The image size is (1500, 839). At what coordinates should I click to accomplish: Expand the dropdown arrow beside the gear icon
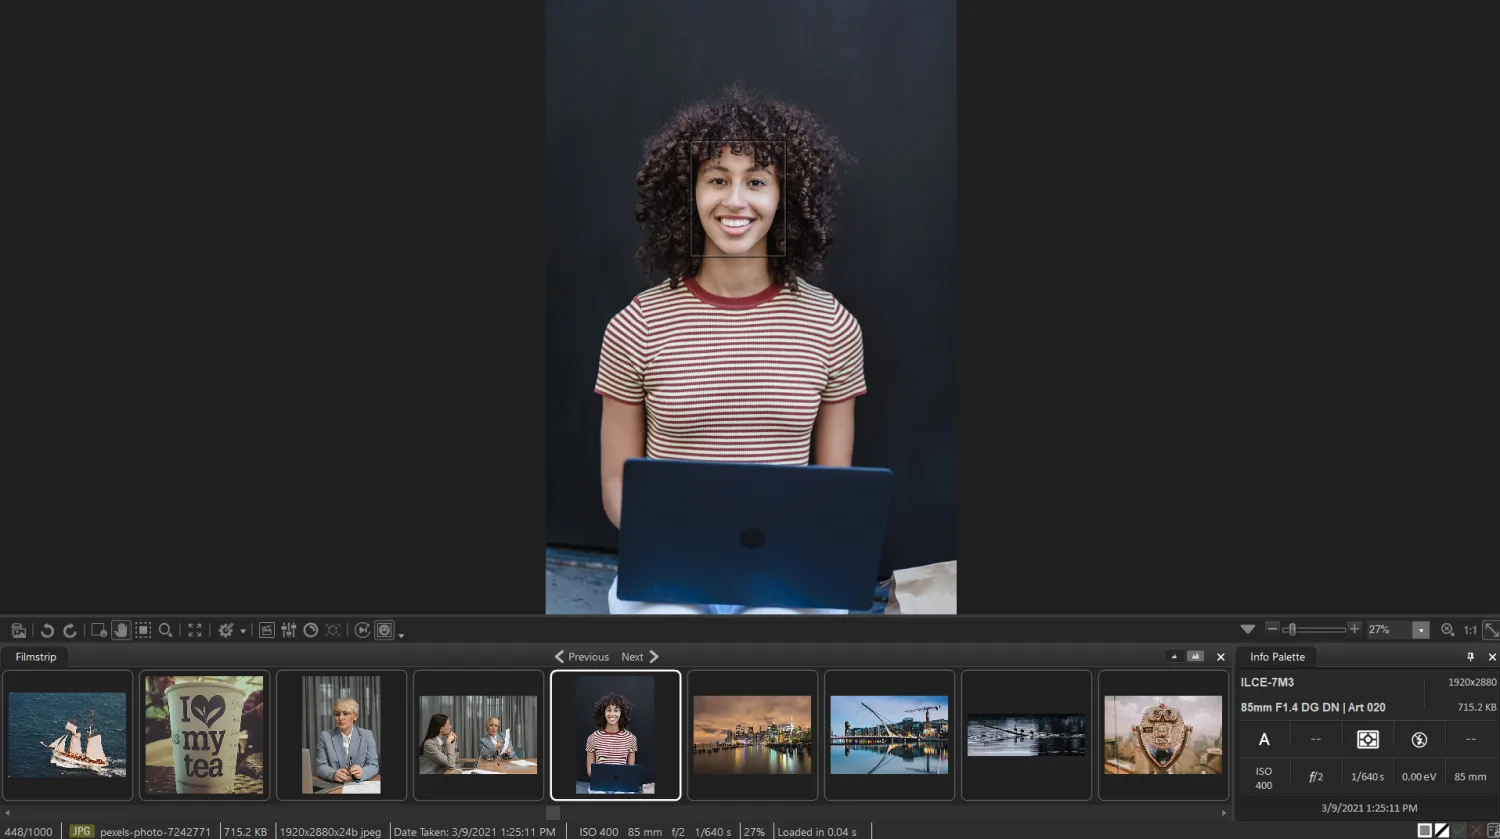pos(243,631)
